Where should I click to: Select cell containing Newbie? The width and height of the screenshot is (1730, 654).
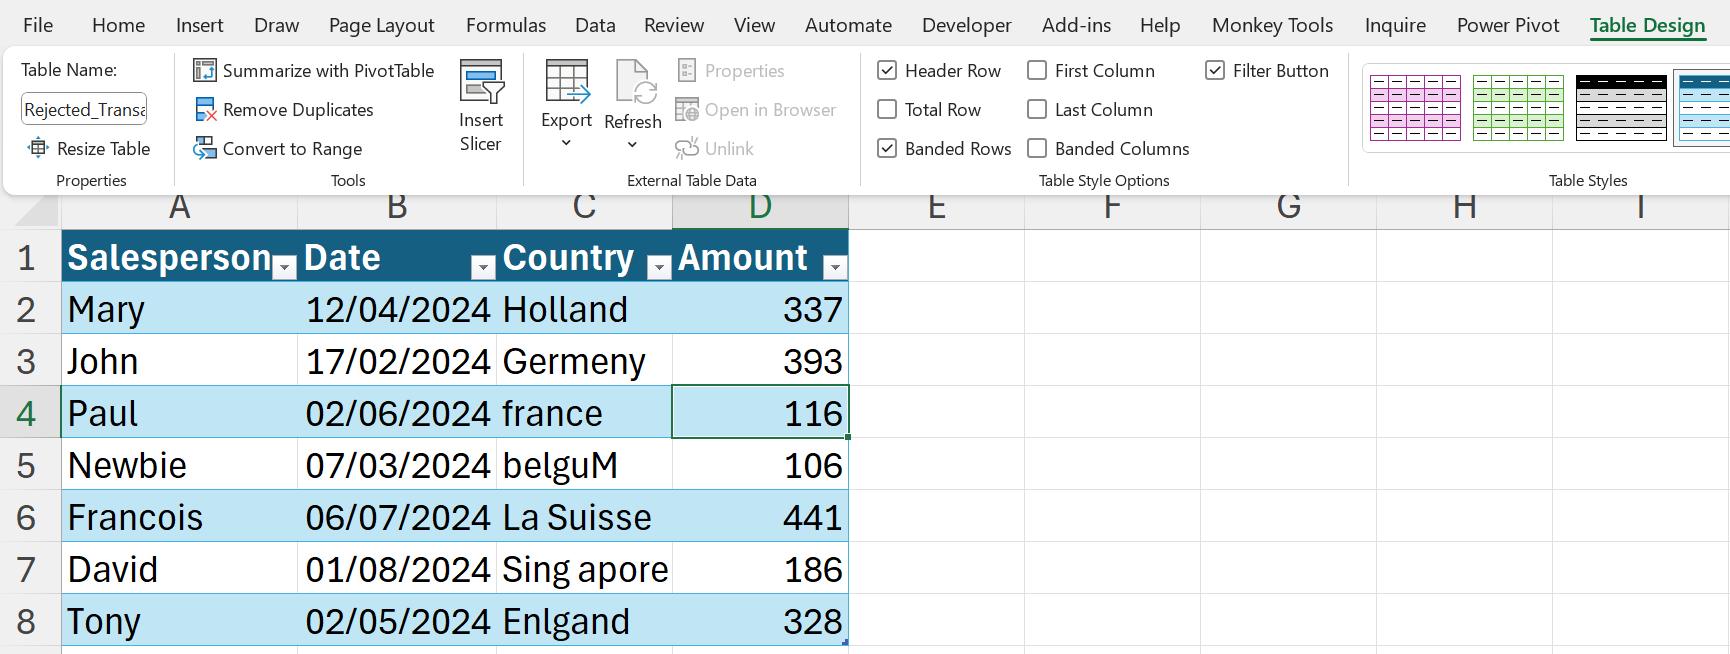coord(179,465)
